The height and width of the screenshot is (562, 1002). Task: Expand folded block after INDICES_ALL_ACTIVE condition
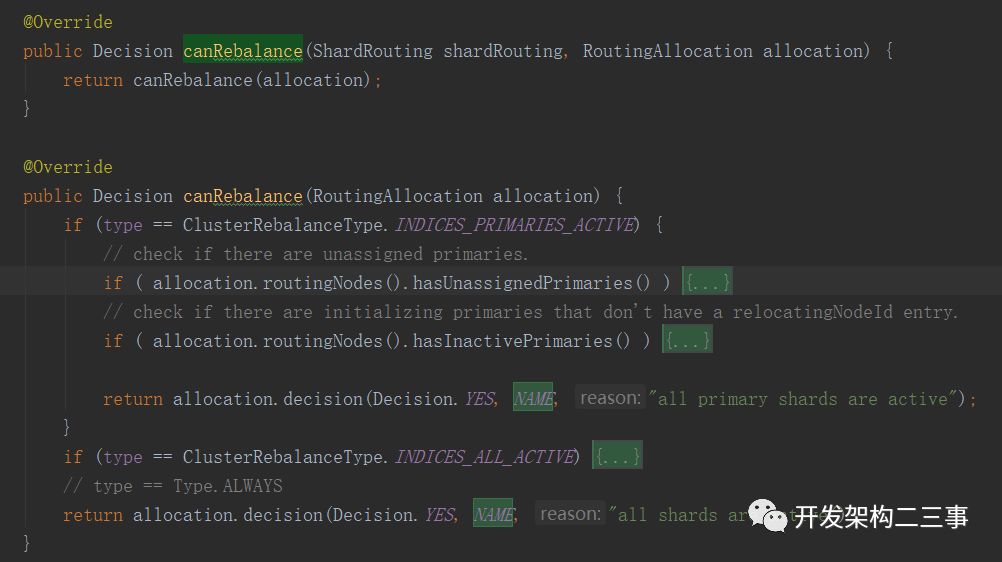[x=617, y=455]
